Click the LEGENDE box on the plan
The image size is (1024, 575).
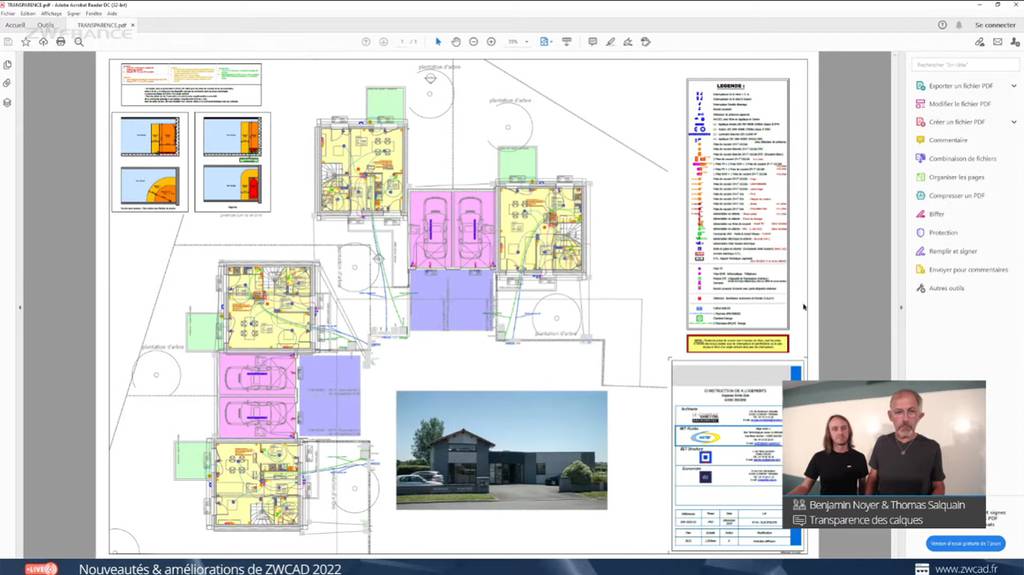coord(738,204)
